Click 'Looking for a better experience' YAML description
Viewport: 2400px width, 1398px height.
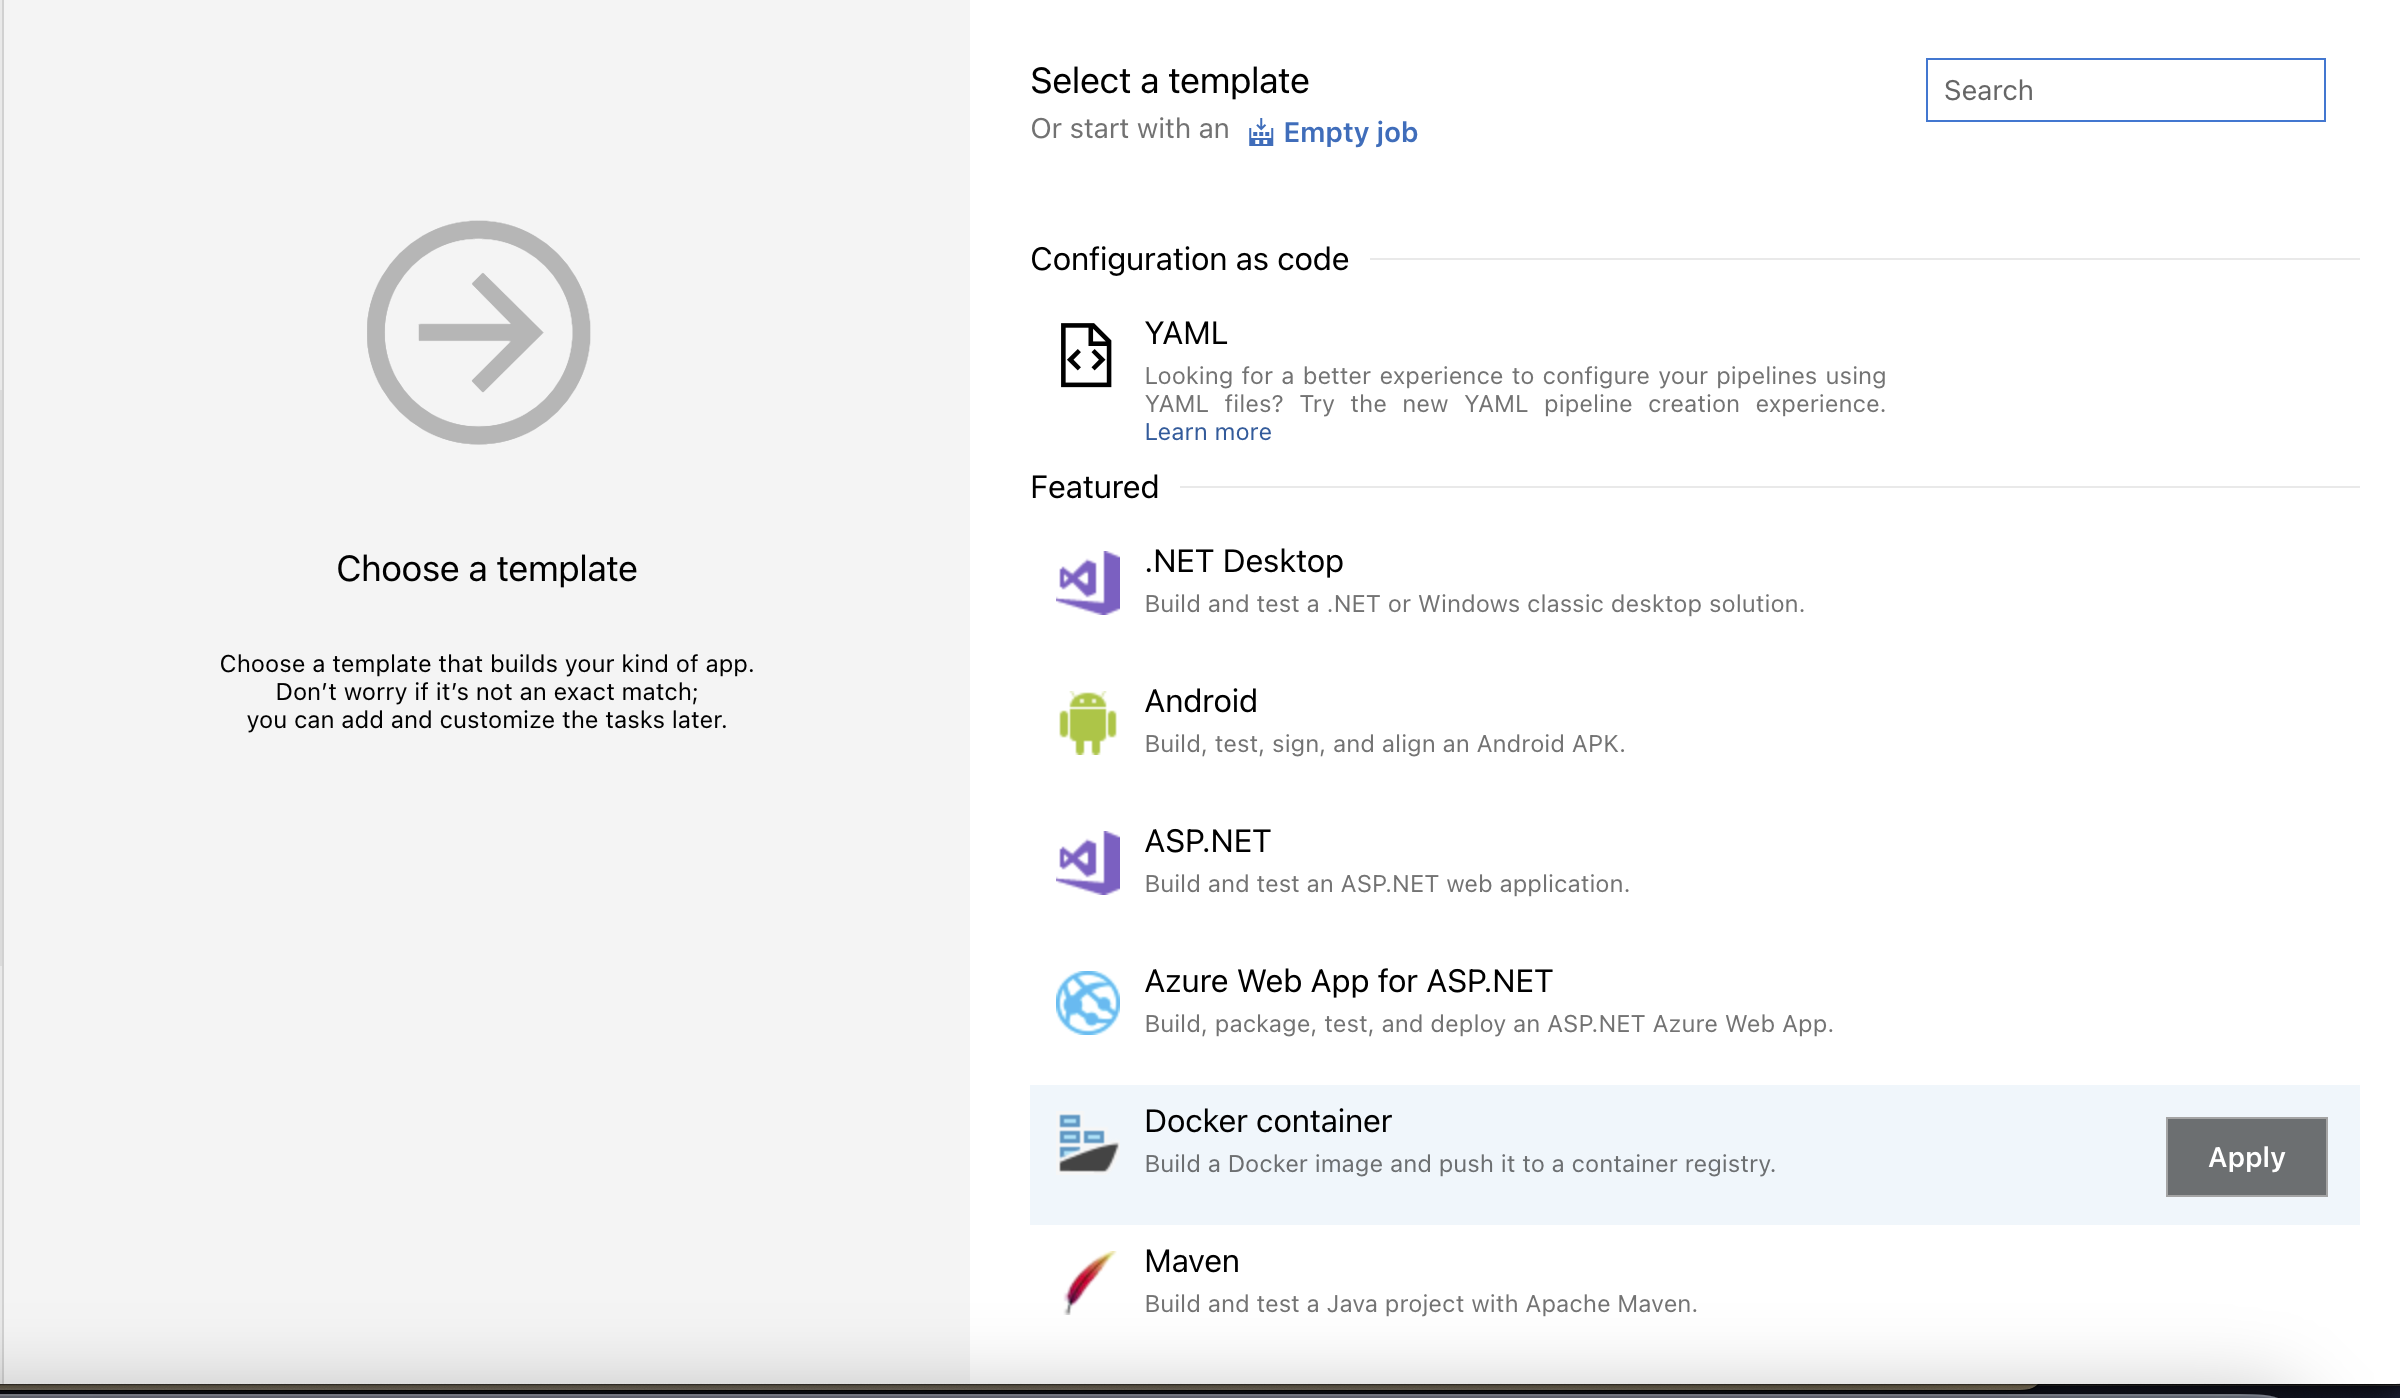coord(1515,390)
